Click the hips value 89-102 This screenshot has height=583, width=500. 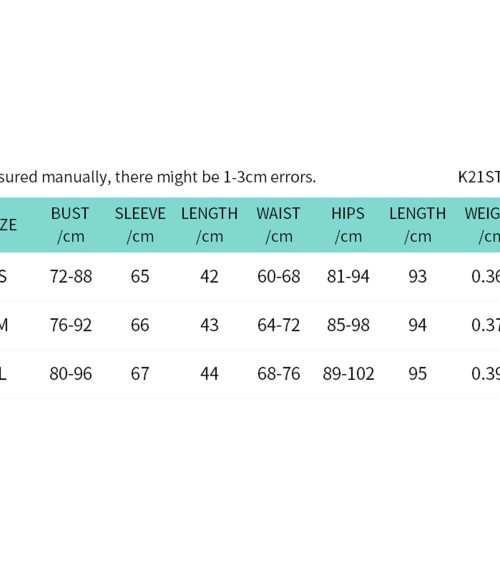[348, 374]
